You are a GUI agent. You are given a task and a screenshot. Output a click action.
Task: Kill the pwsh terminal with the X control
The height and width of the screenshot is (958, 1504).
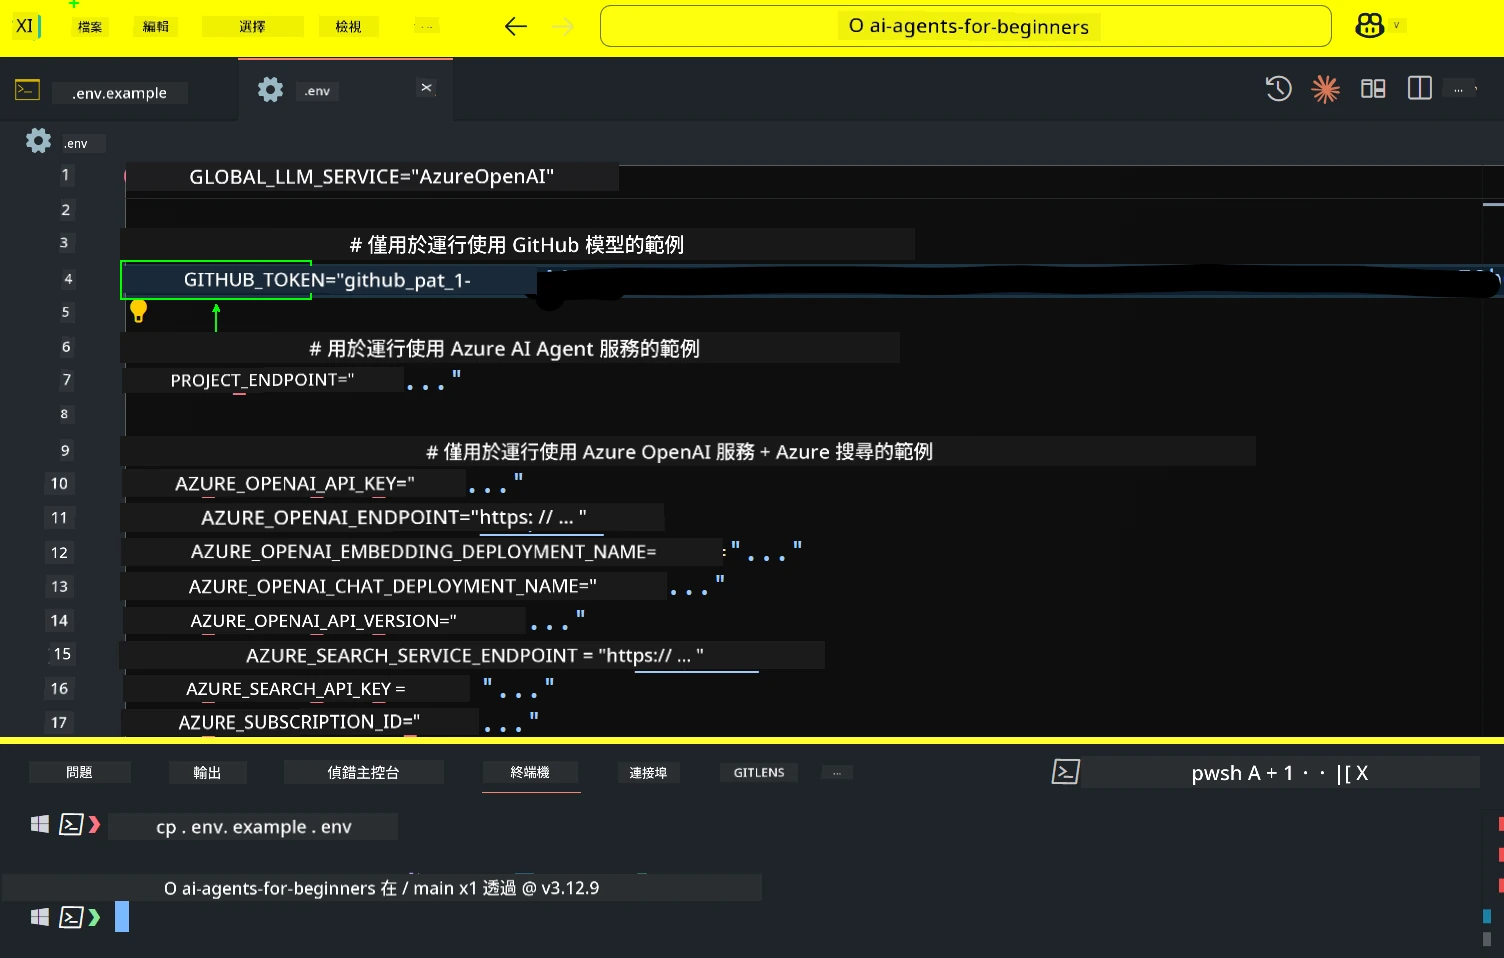1362,772
